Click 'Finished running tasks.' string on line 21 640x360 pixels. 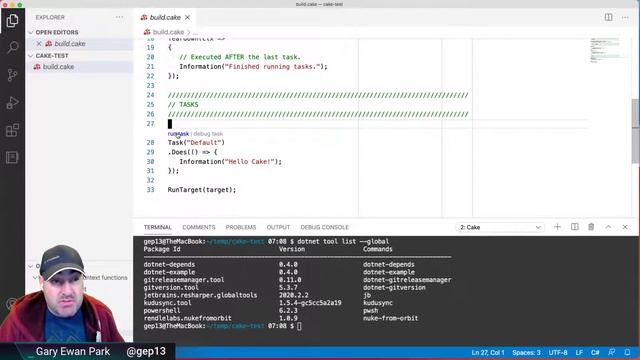pyautogui.click(x=273, y=67)
